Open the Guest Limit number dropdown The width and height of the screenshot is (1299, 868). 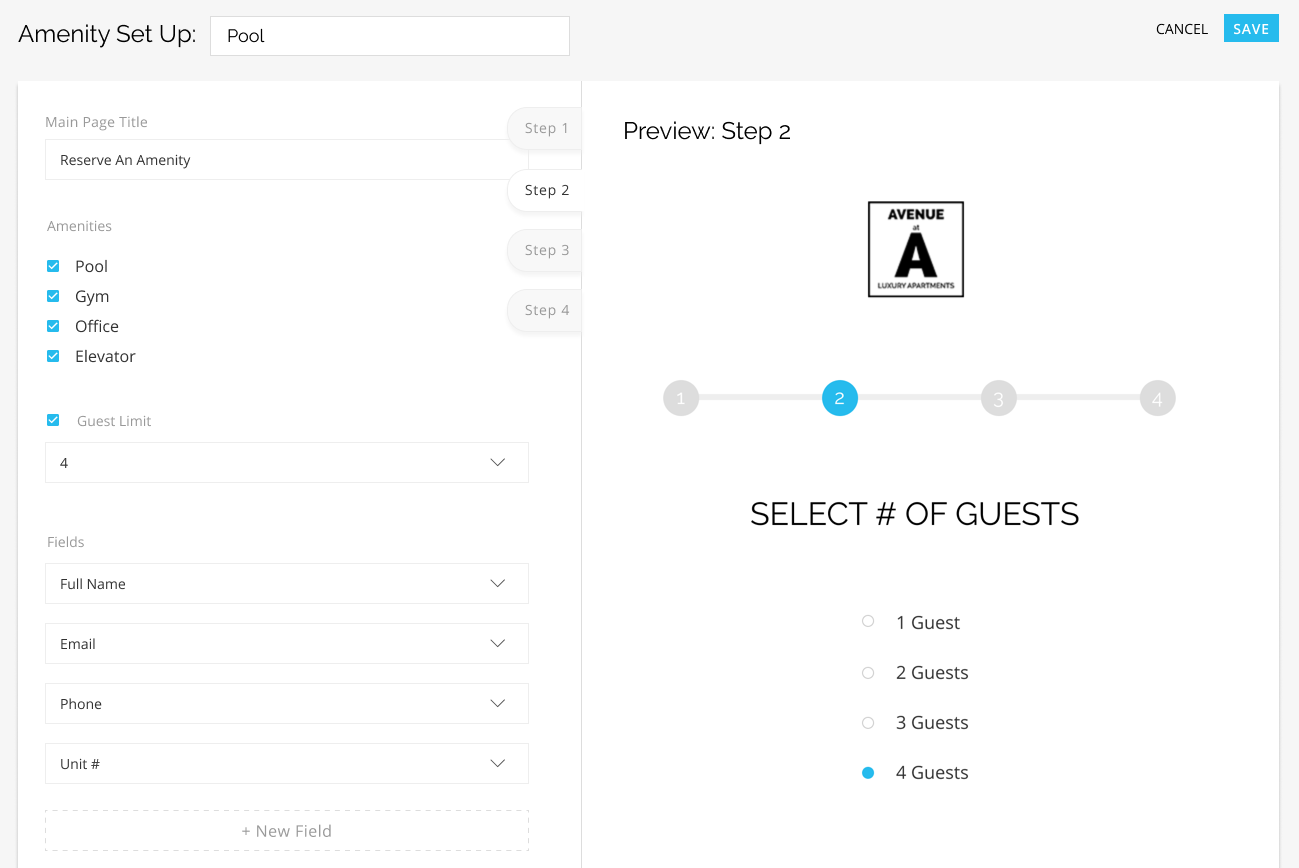[x=286, y=463]
